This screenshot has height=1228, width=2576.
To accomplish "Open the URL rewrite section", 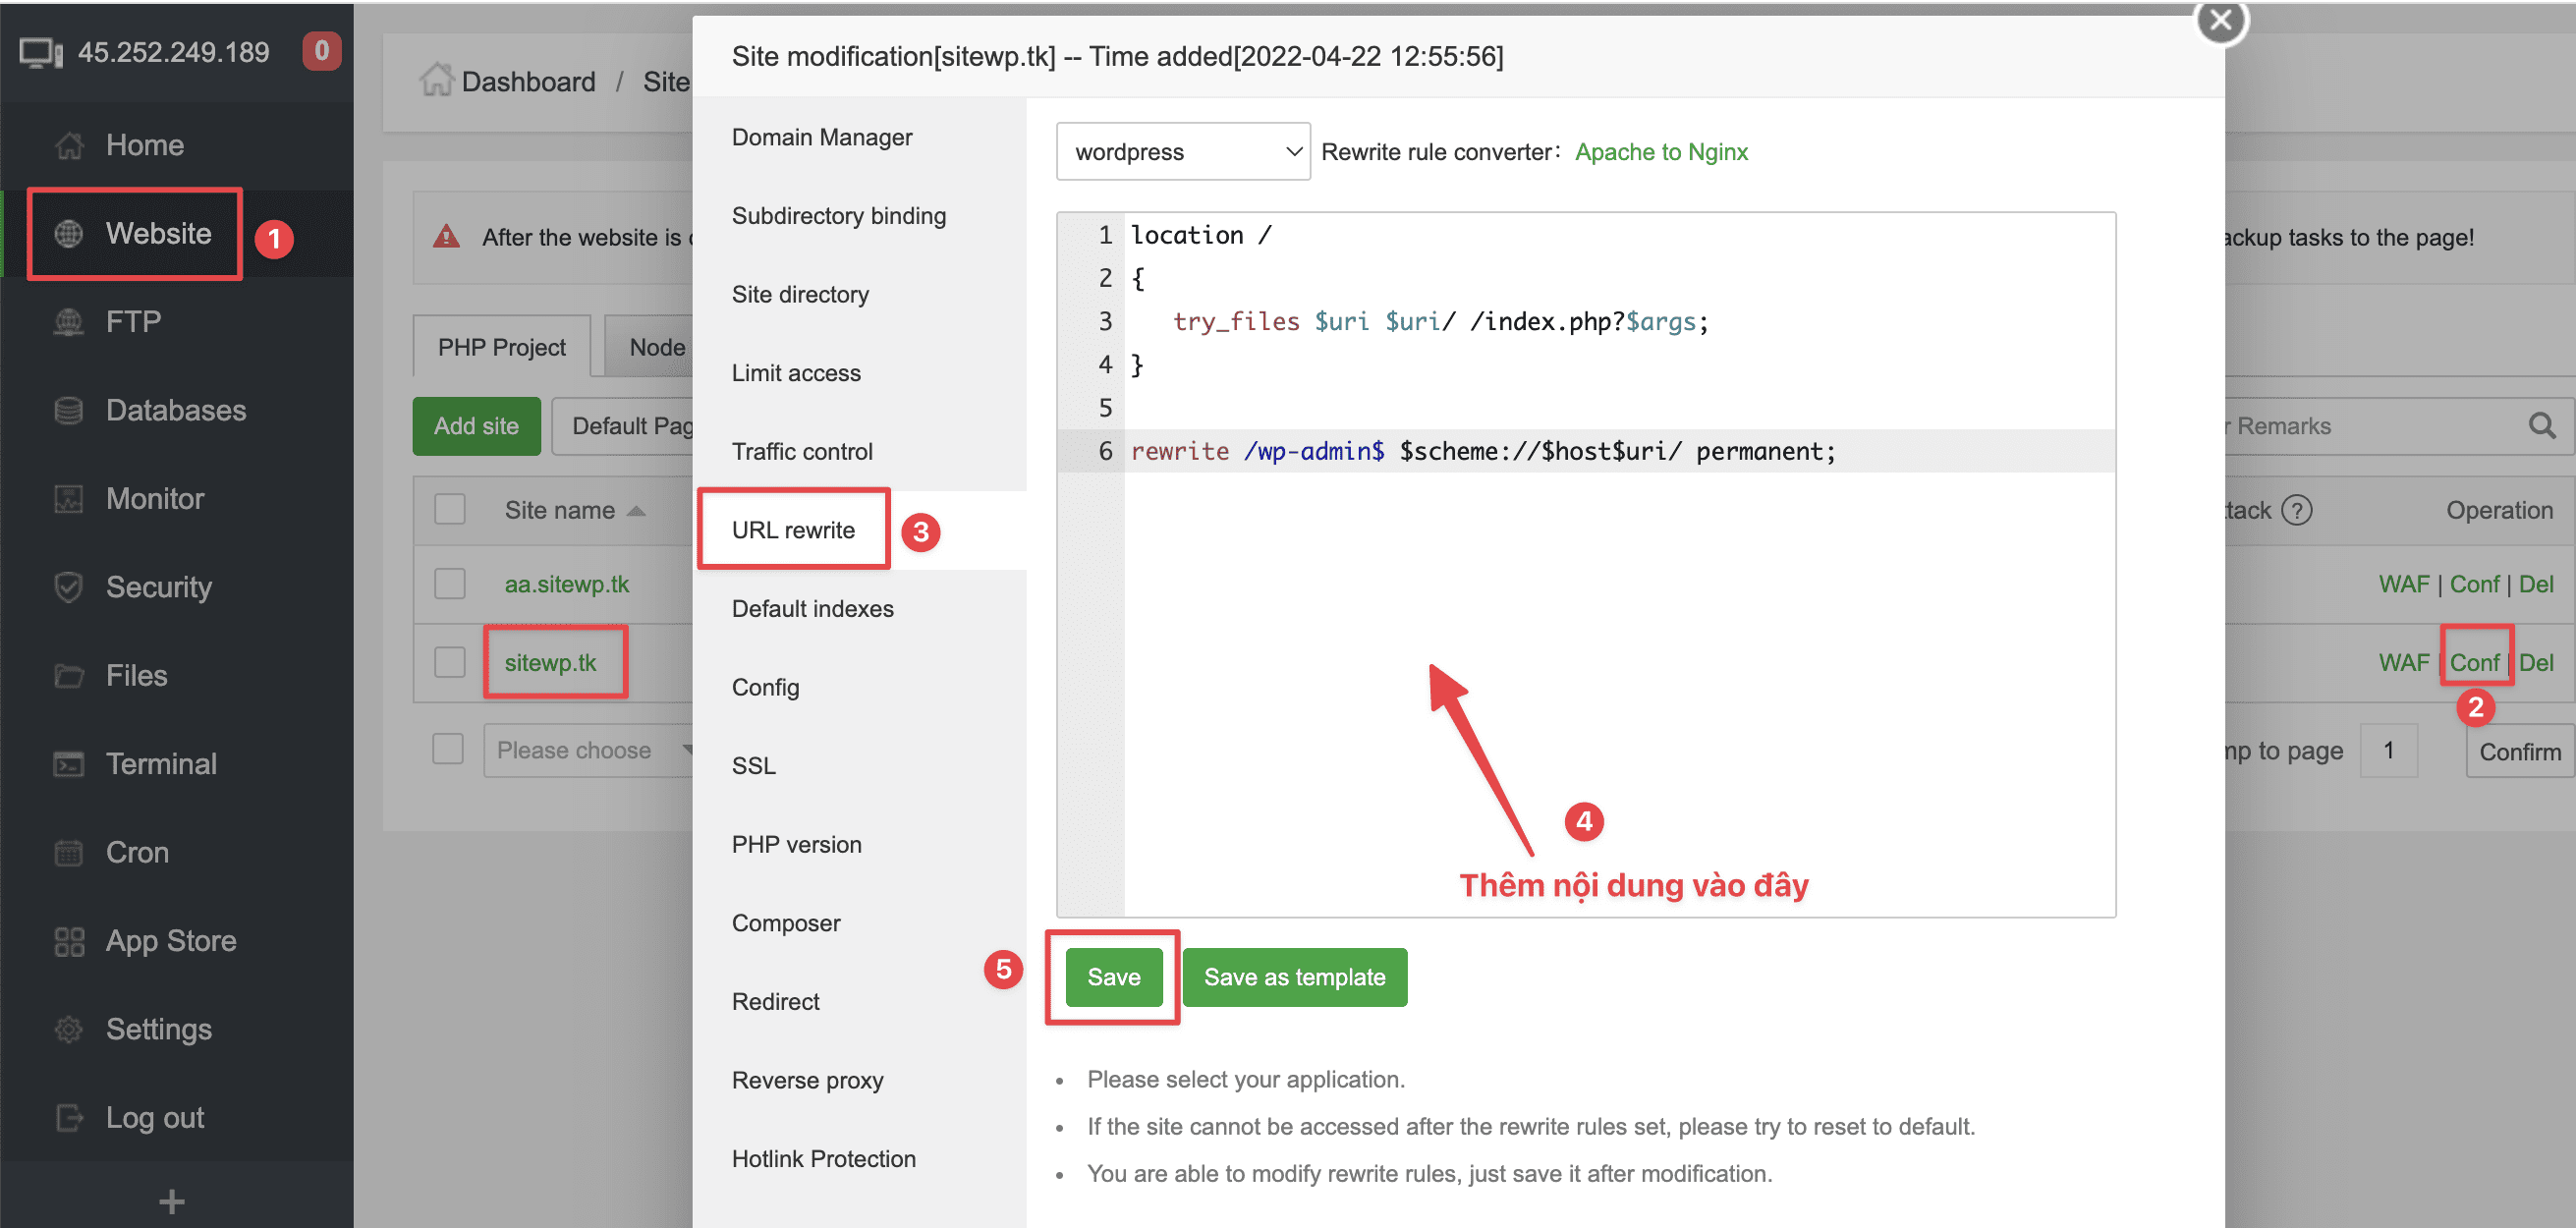I will [x=797, y=529].
